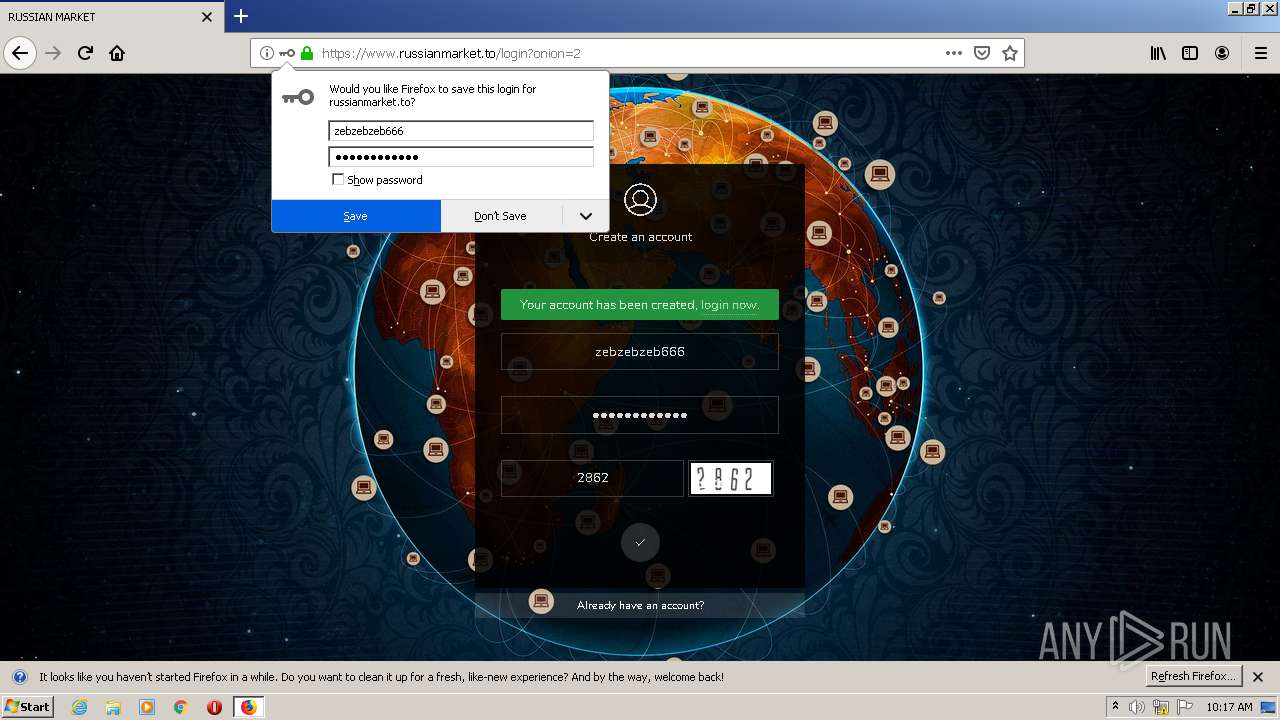Viewport: 1280px width, 720px height.
Task: Open Firefox account menu
Action: pyautogui.click(x=1222, y=53)
